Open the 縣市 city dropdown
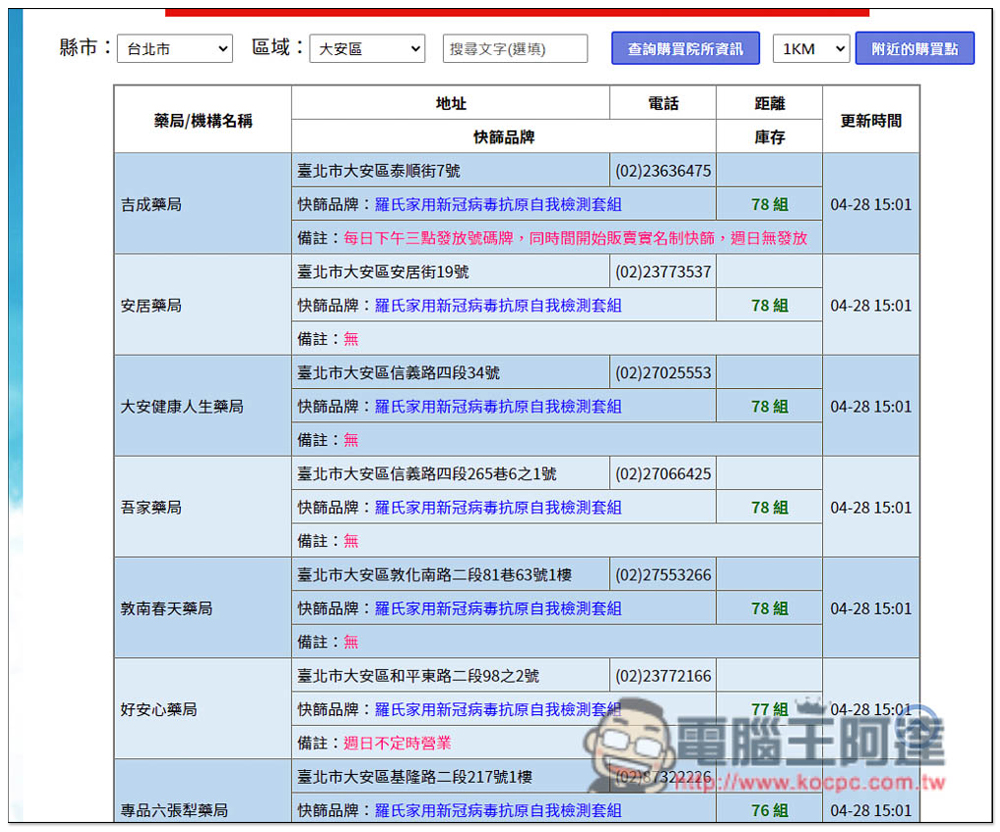Screen dimensions: 1000x832 (x=174, y=49)
